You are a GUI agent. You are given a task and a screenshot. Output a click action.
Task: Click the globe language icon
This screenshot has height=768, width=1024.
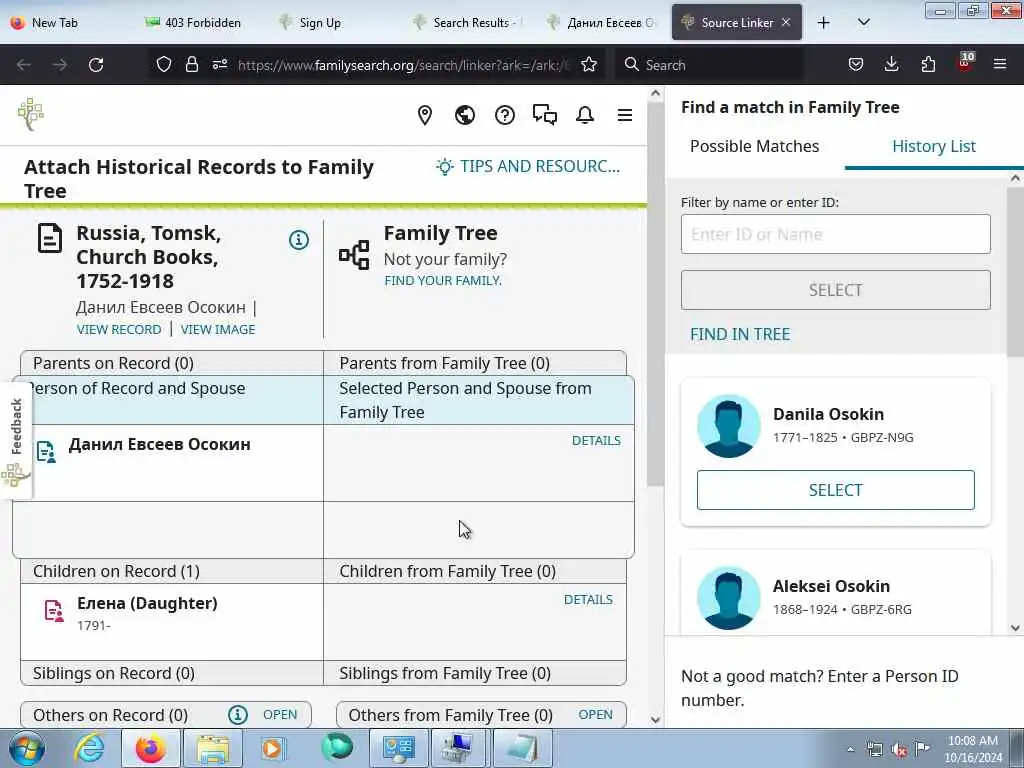pos(464,116)
